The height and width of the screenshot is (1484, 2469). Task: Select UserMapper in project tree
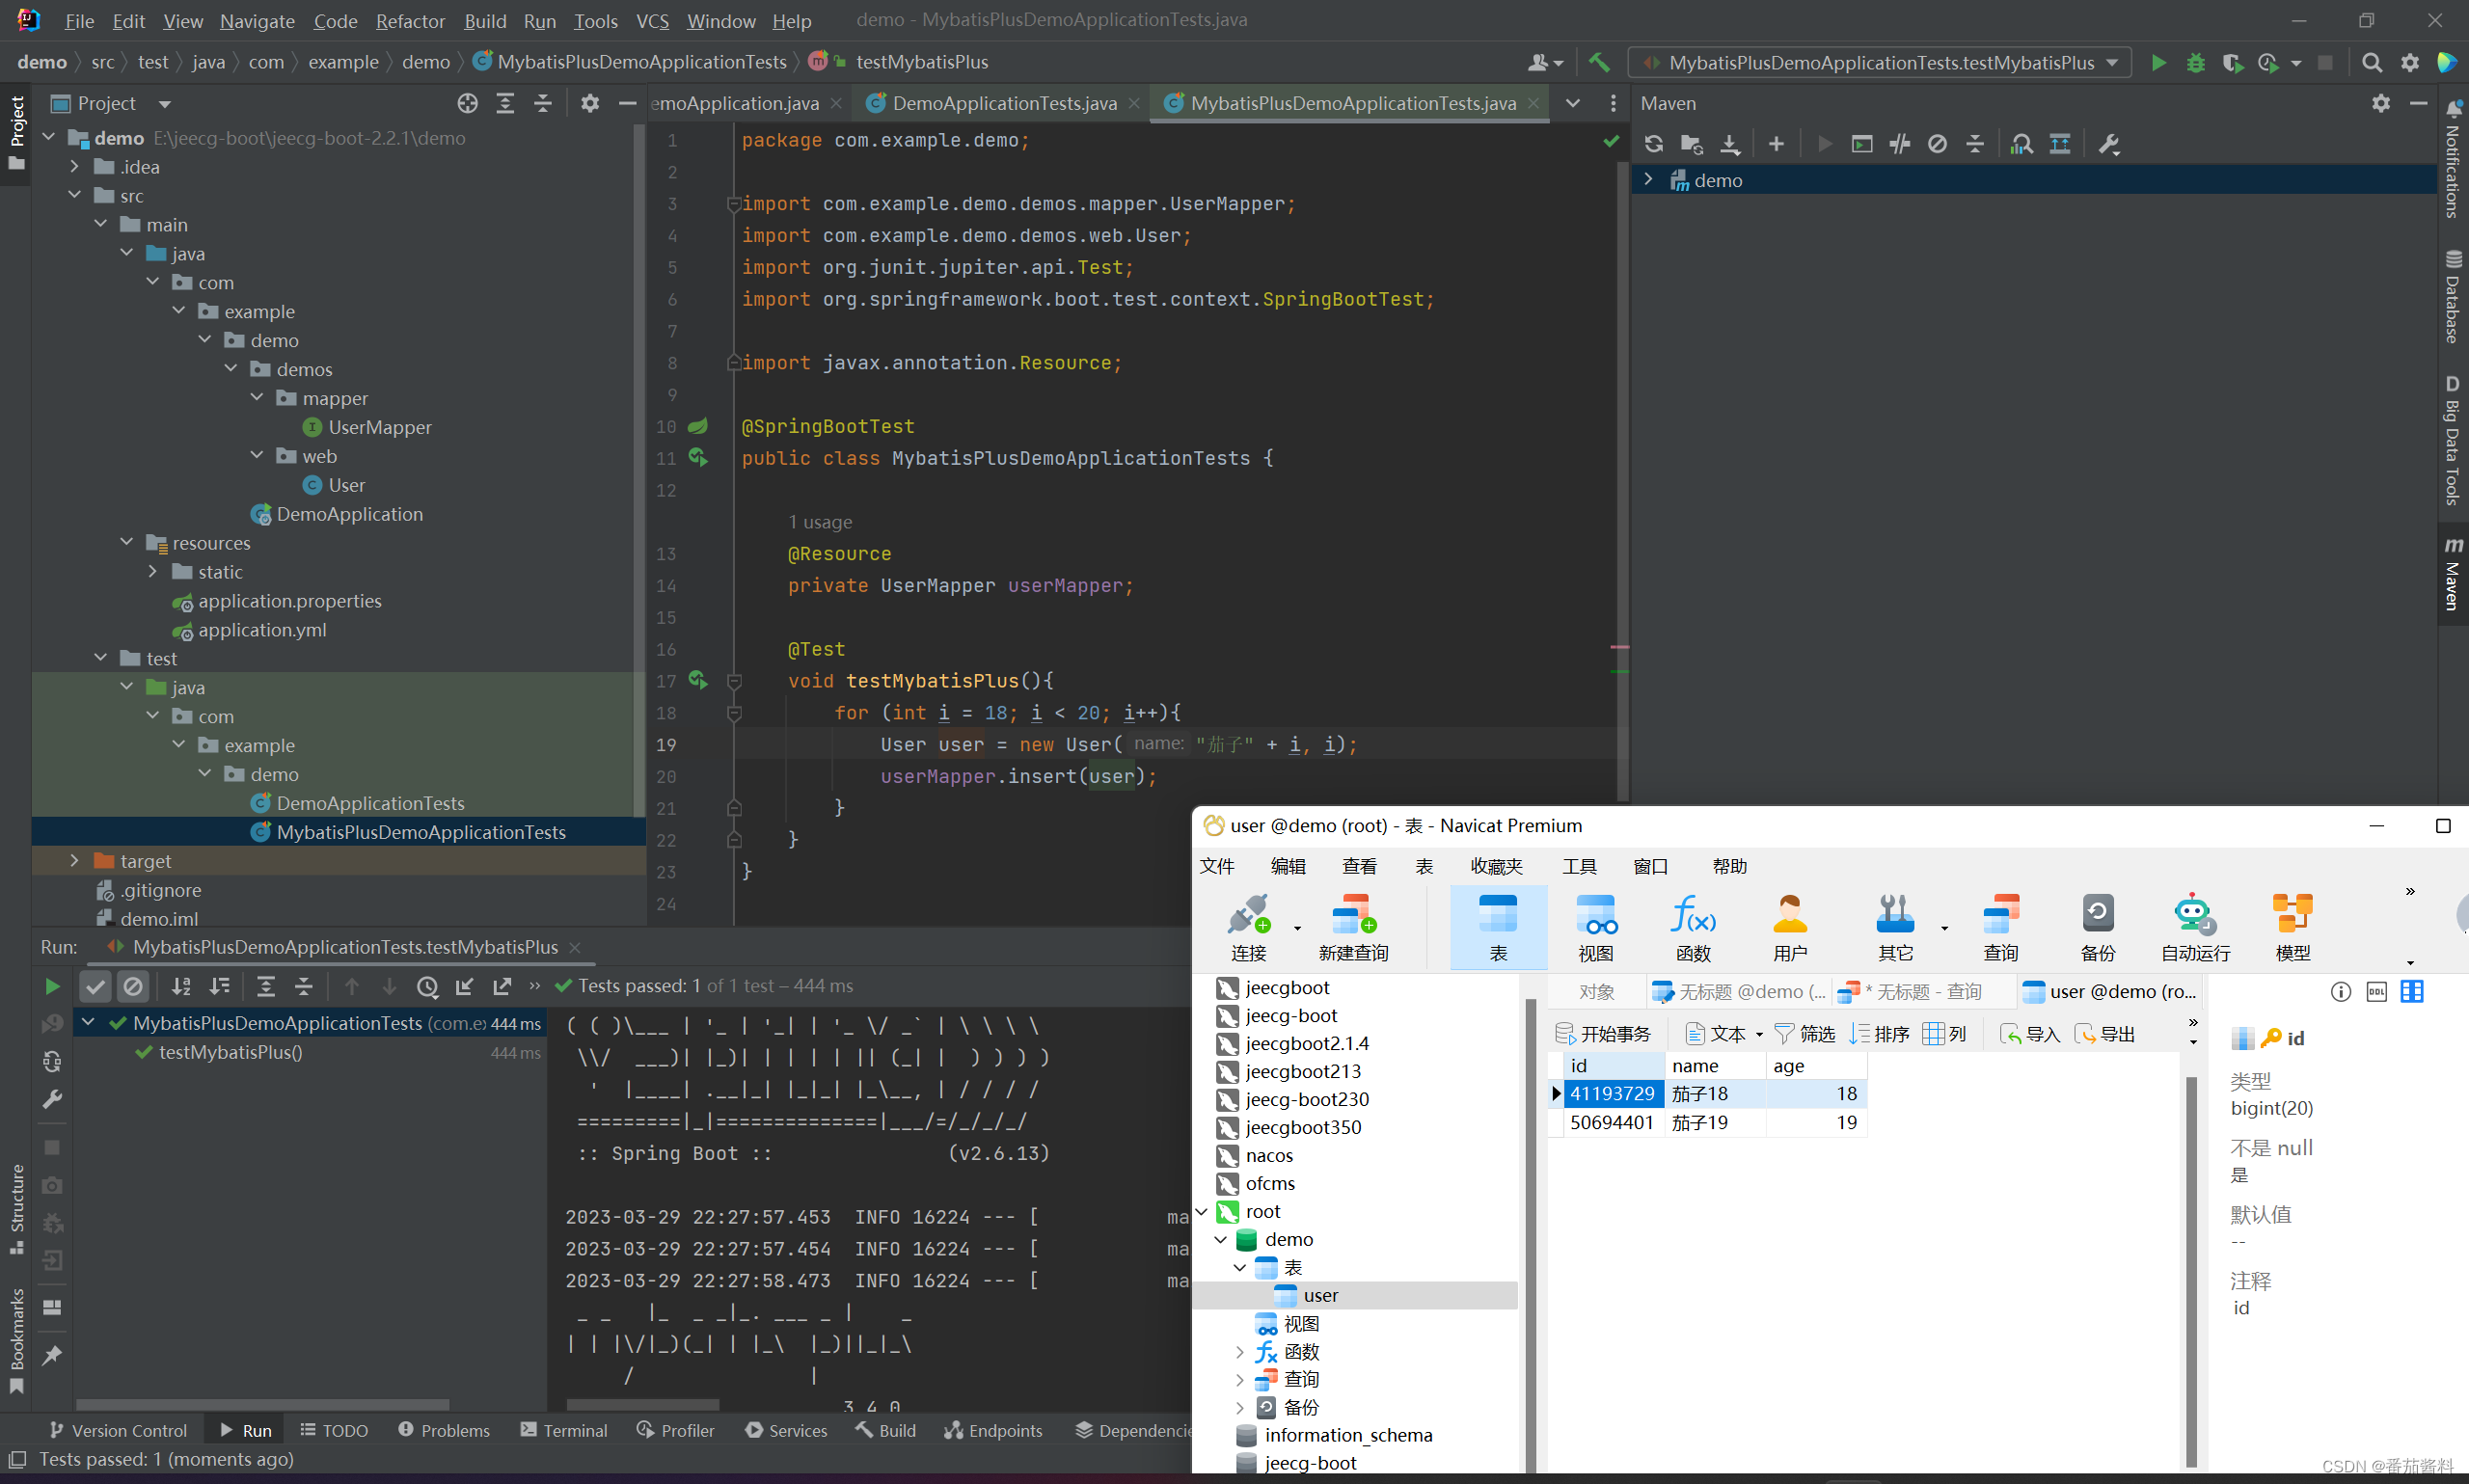click(x=380, y=427)
